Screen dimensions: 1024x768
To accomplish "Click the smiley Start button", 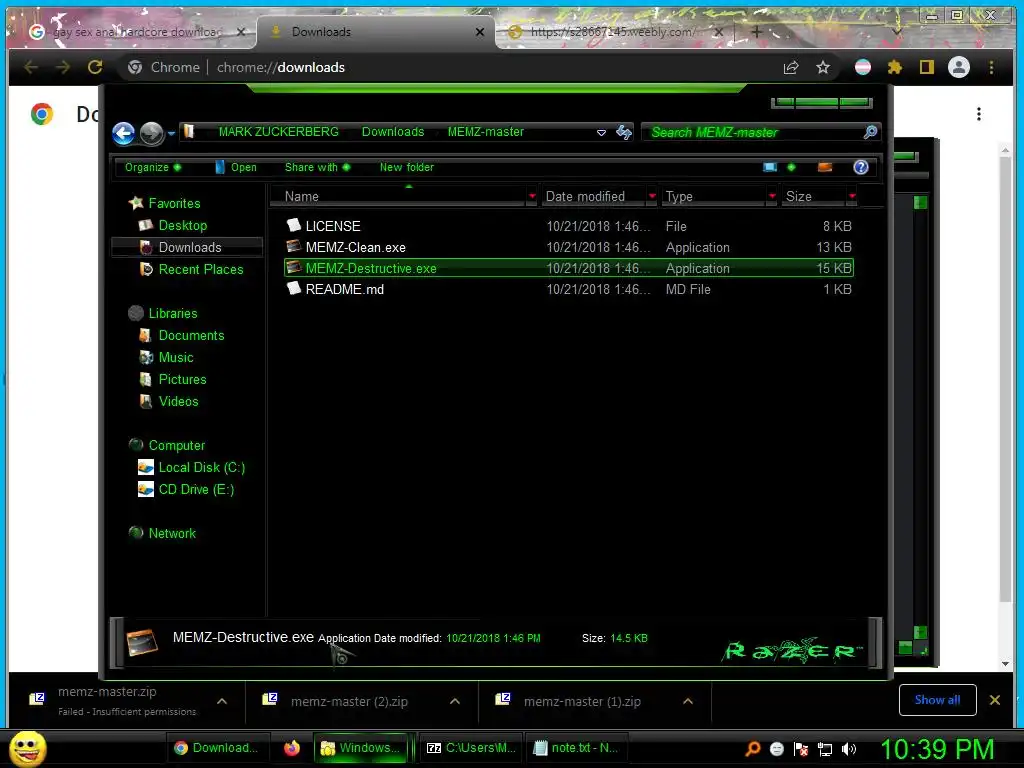I will 27,748.
